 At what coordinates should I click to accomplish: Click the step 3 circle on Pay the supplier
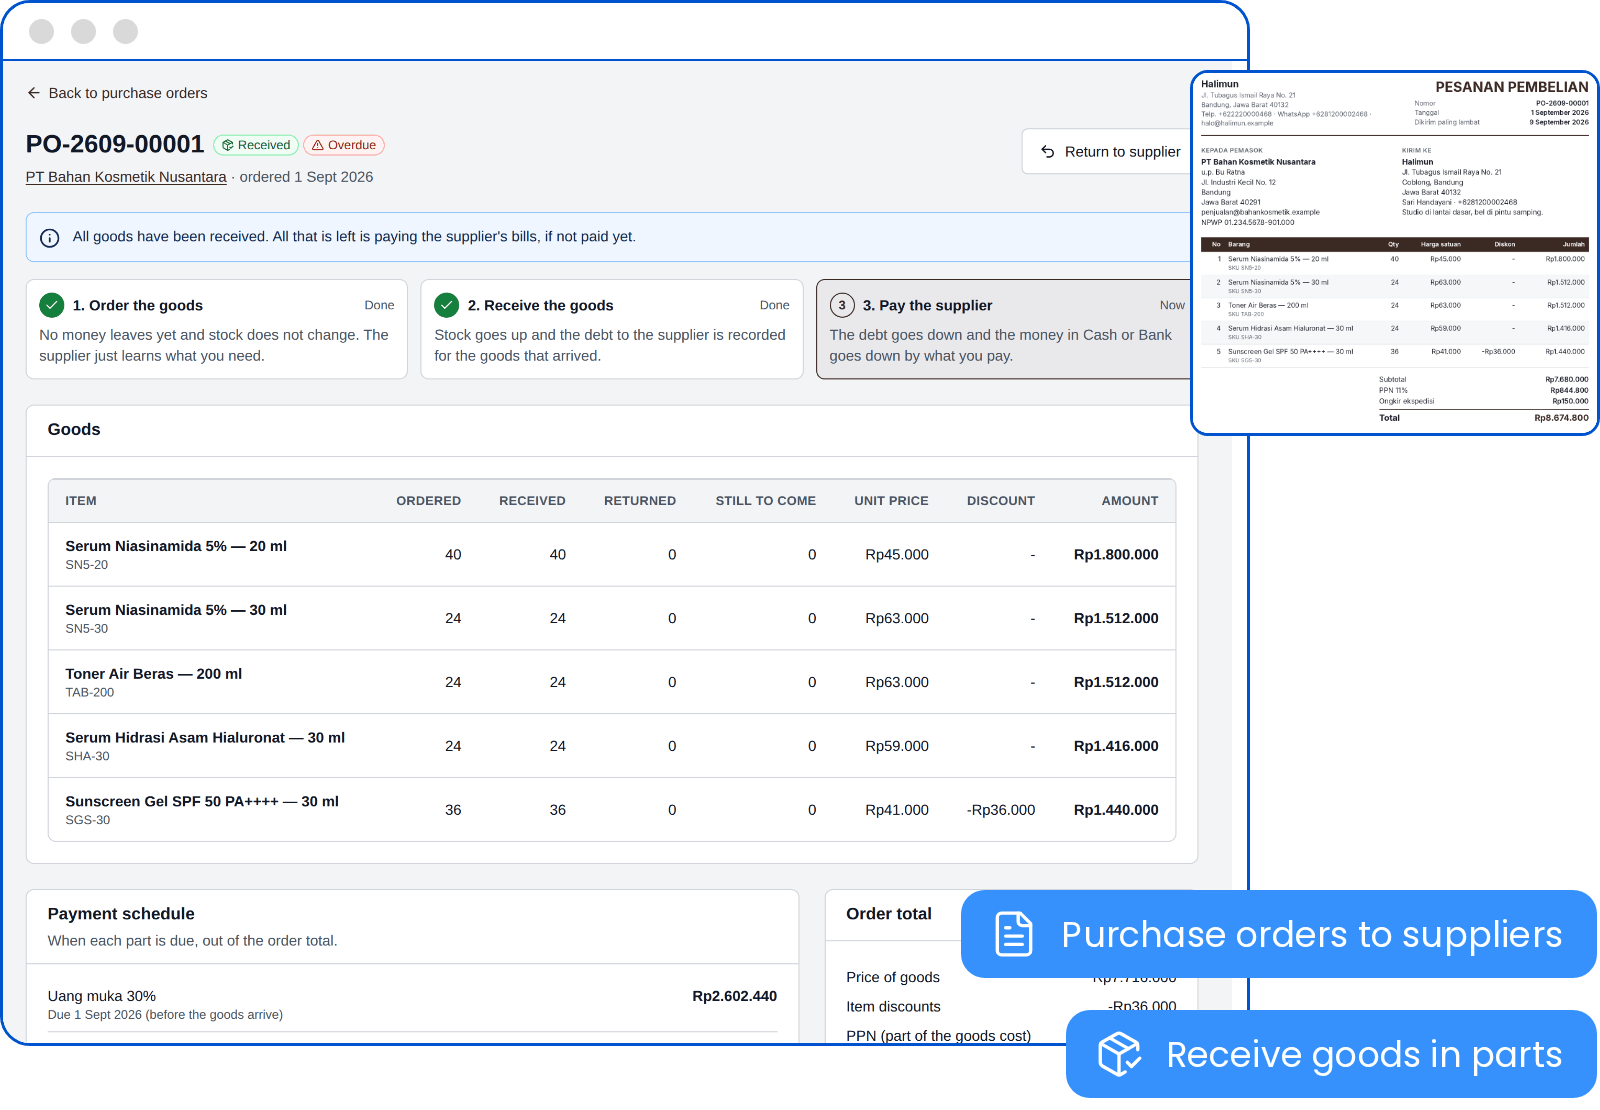842,305
